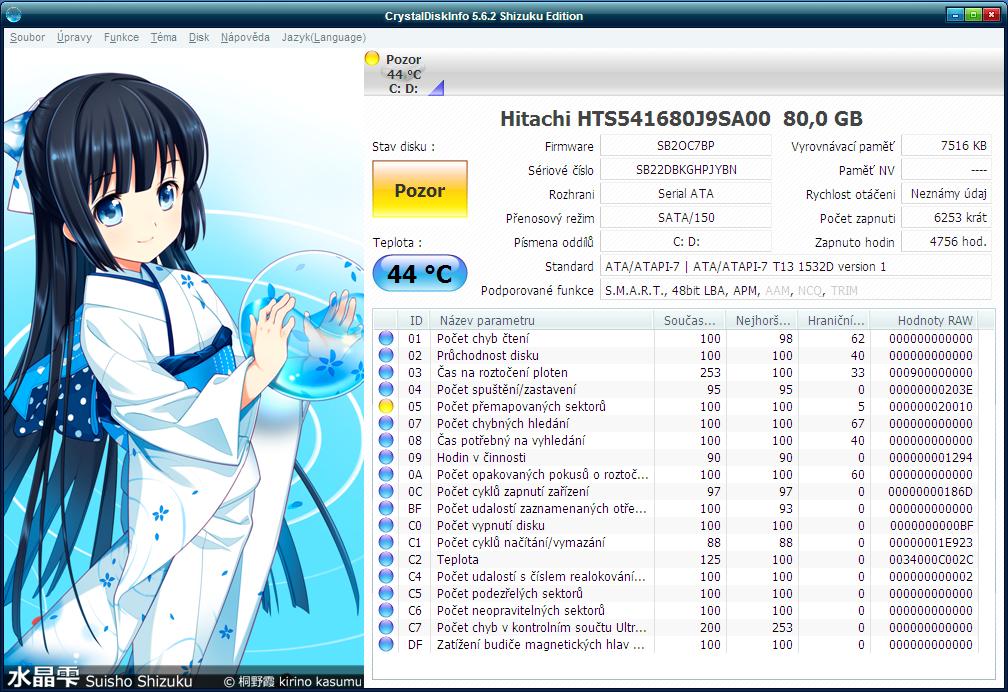Viewport: 1008px width, 692px height.
Task: Select RAW value 0034000C002C
Action: click(x=931, y=560)
